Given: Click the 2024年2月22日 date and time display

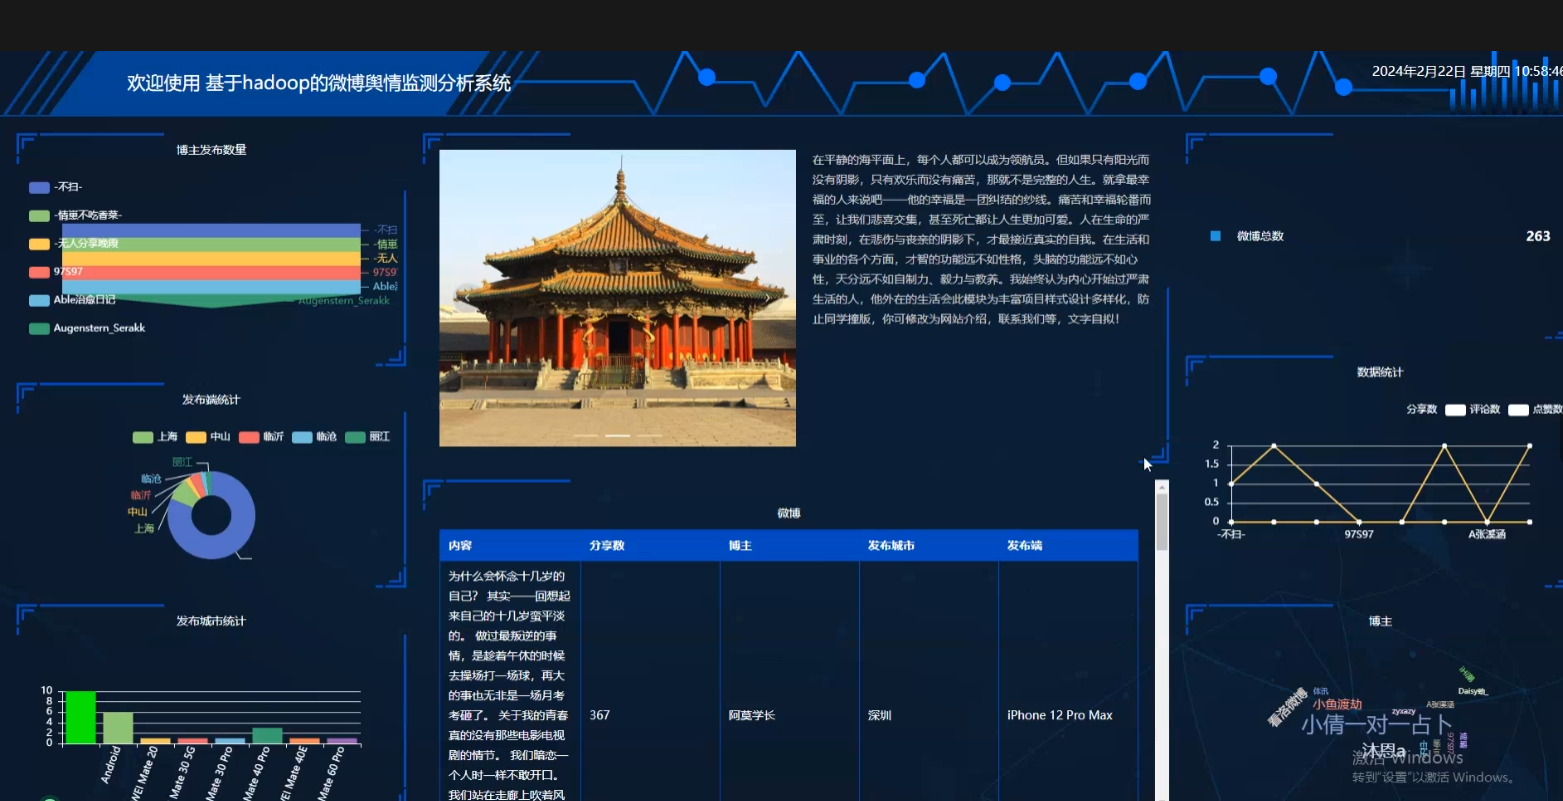Looking at the screenshot, I should pyautogui.click(x=1466, y=71).
